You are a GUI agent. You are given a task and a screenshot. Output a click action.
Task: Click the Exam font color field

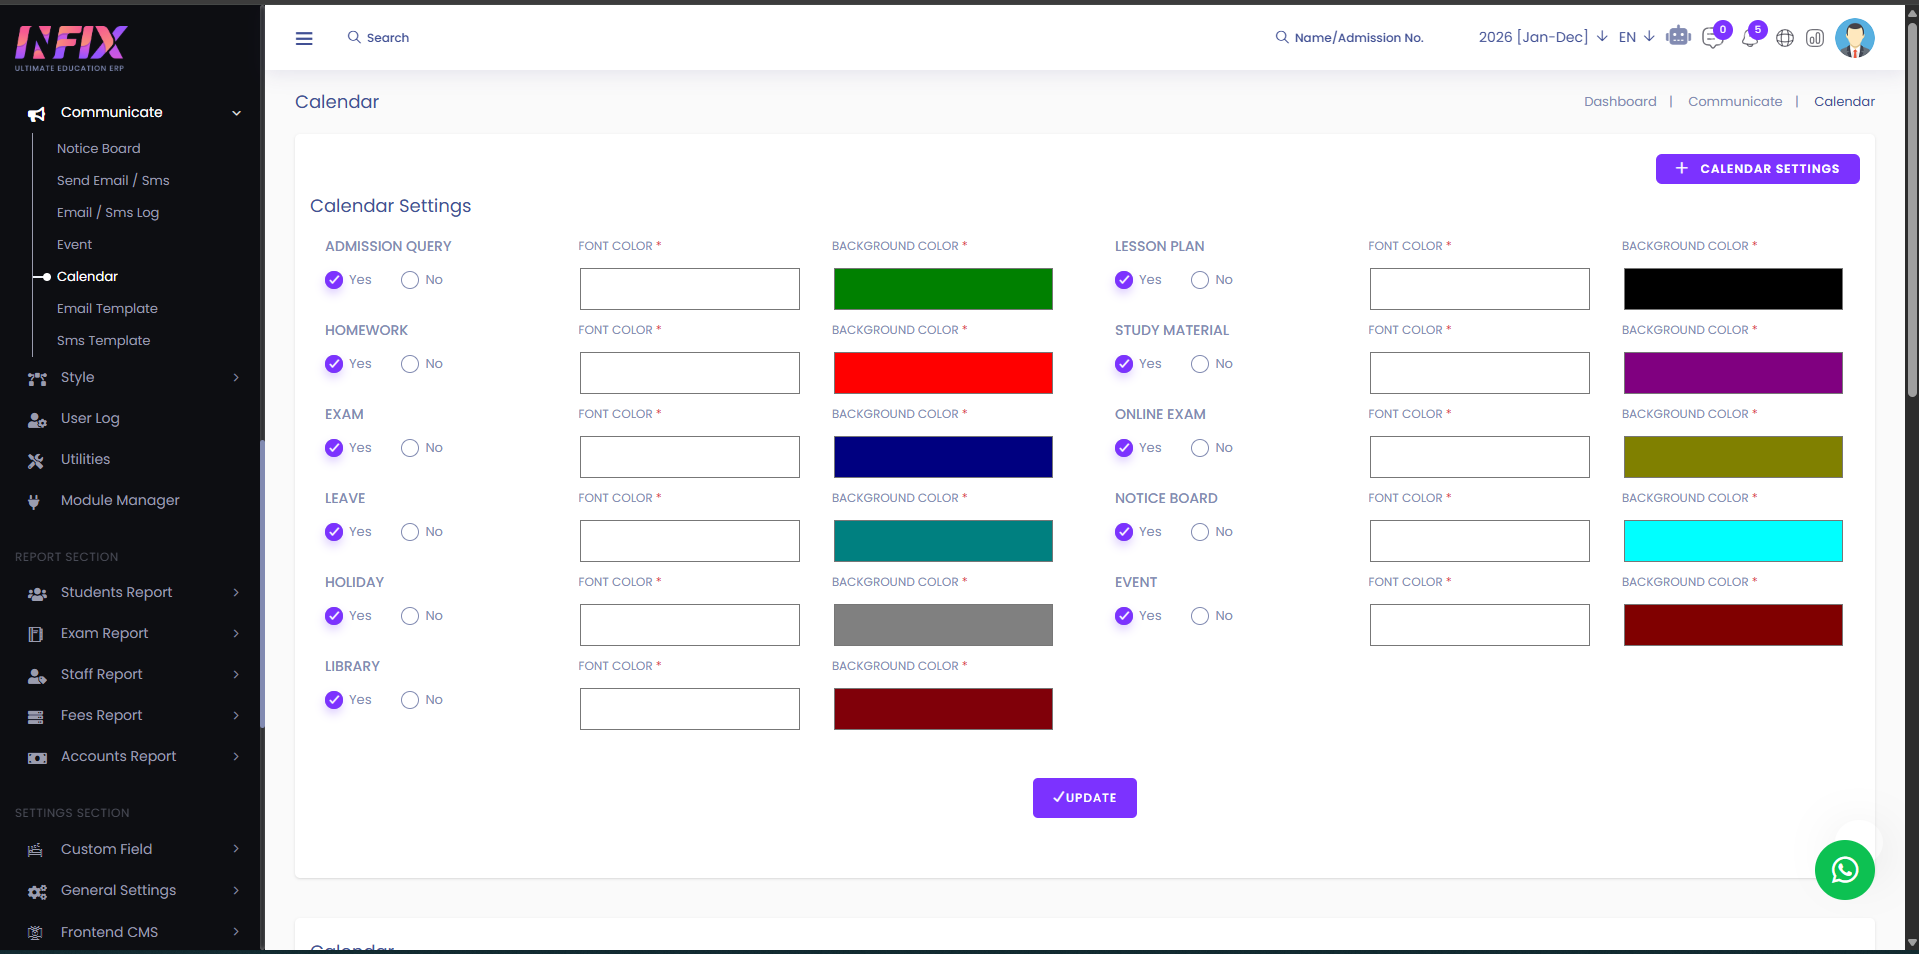pyautogui.click(x=689, y=457)
